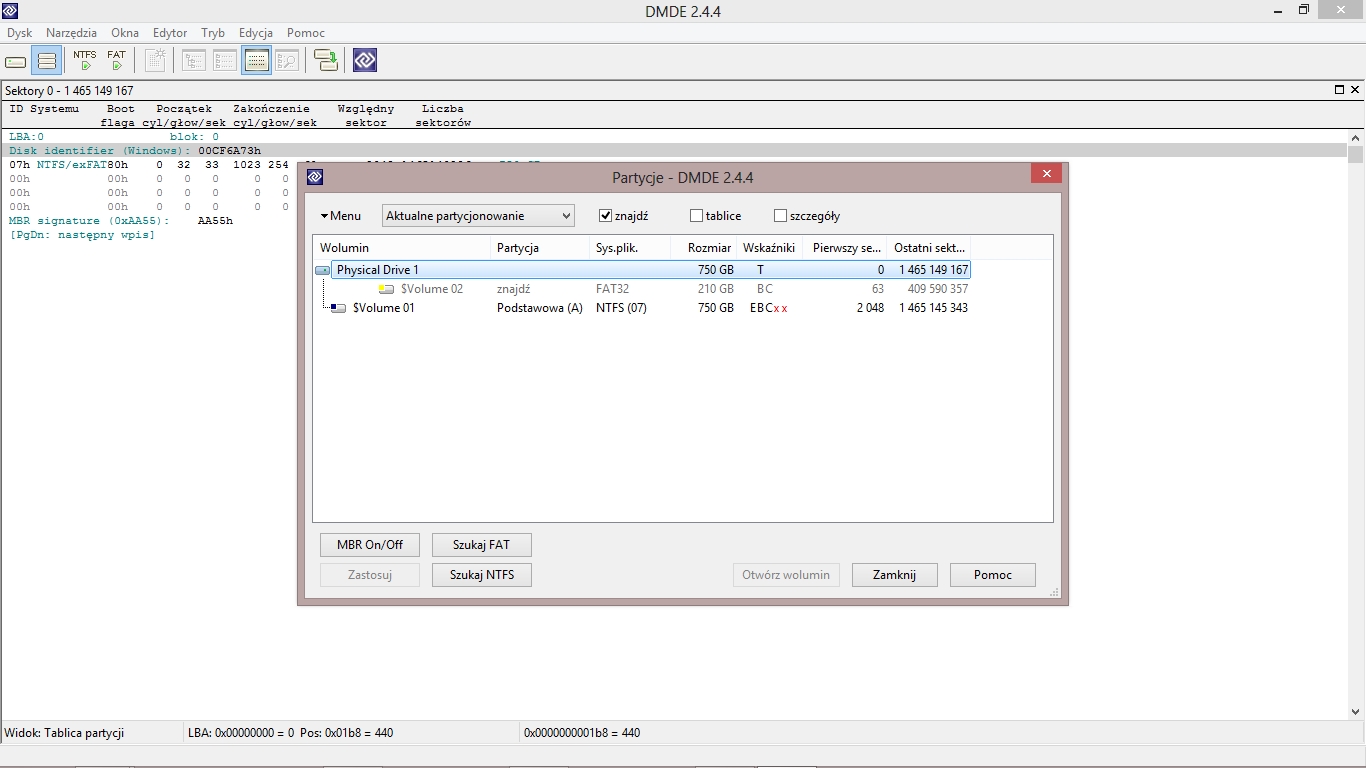Open the Narzędzia menu
The height and width of the screenshot is (768, 1366).
coord(71,33)
